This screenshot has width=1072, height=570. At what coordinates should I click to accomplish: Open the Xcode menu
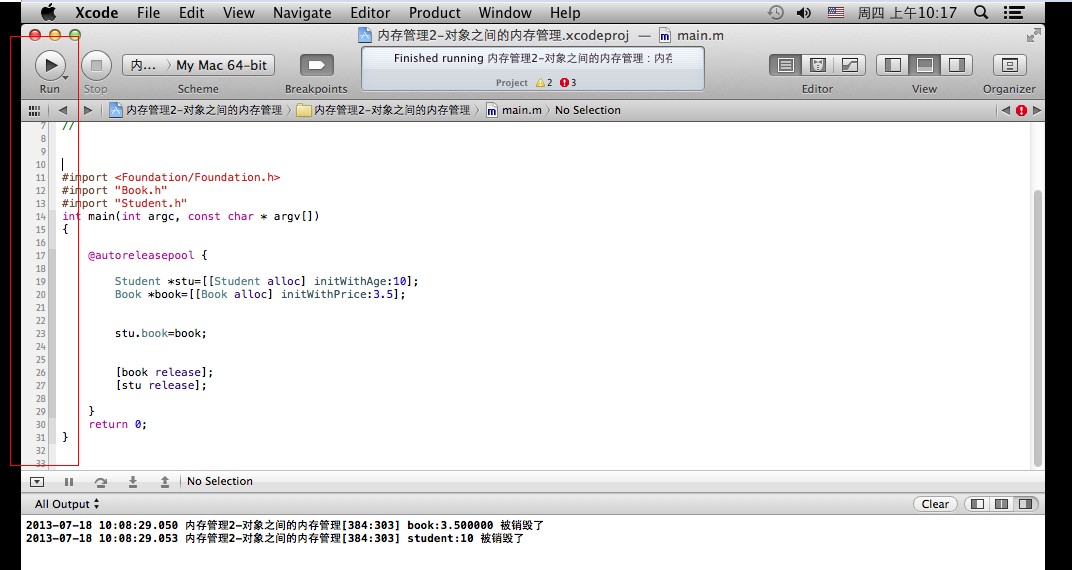pos(96,12)
